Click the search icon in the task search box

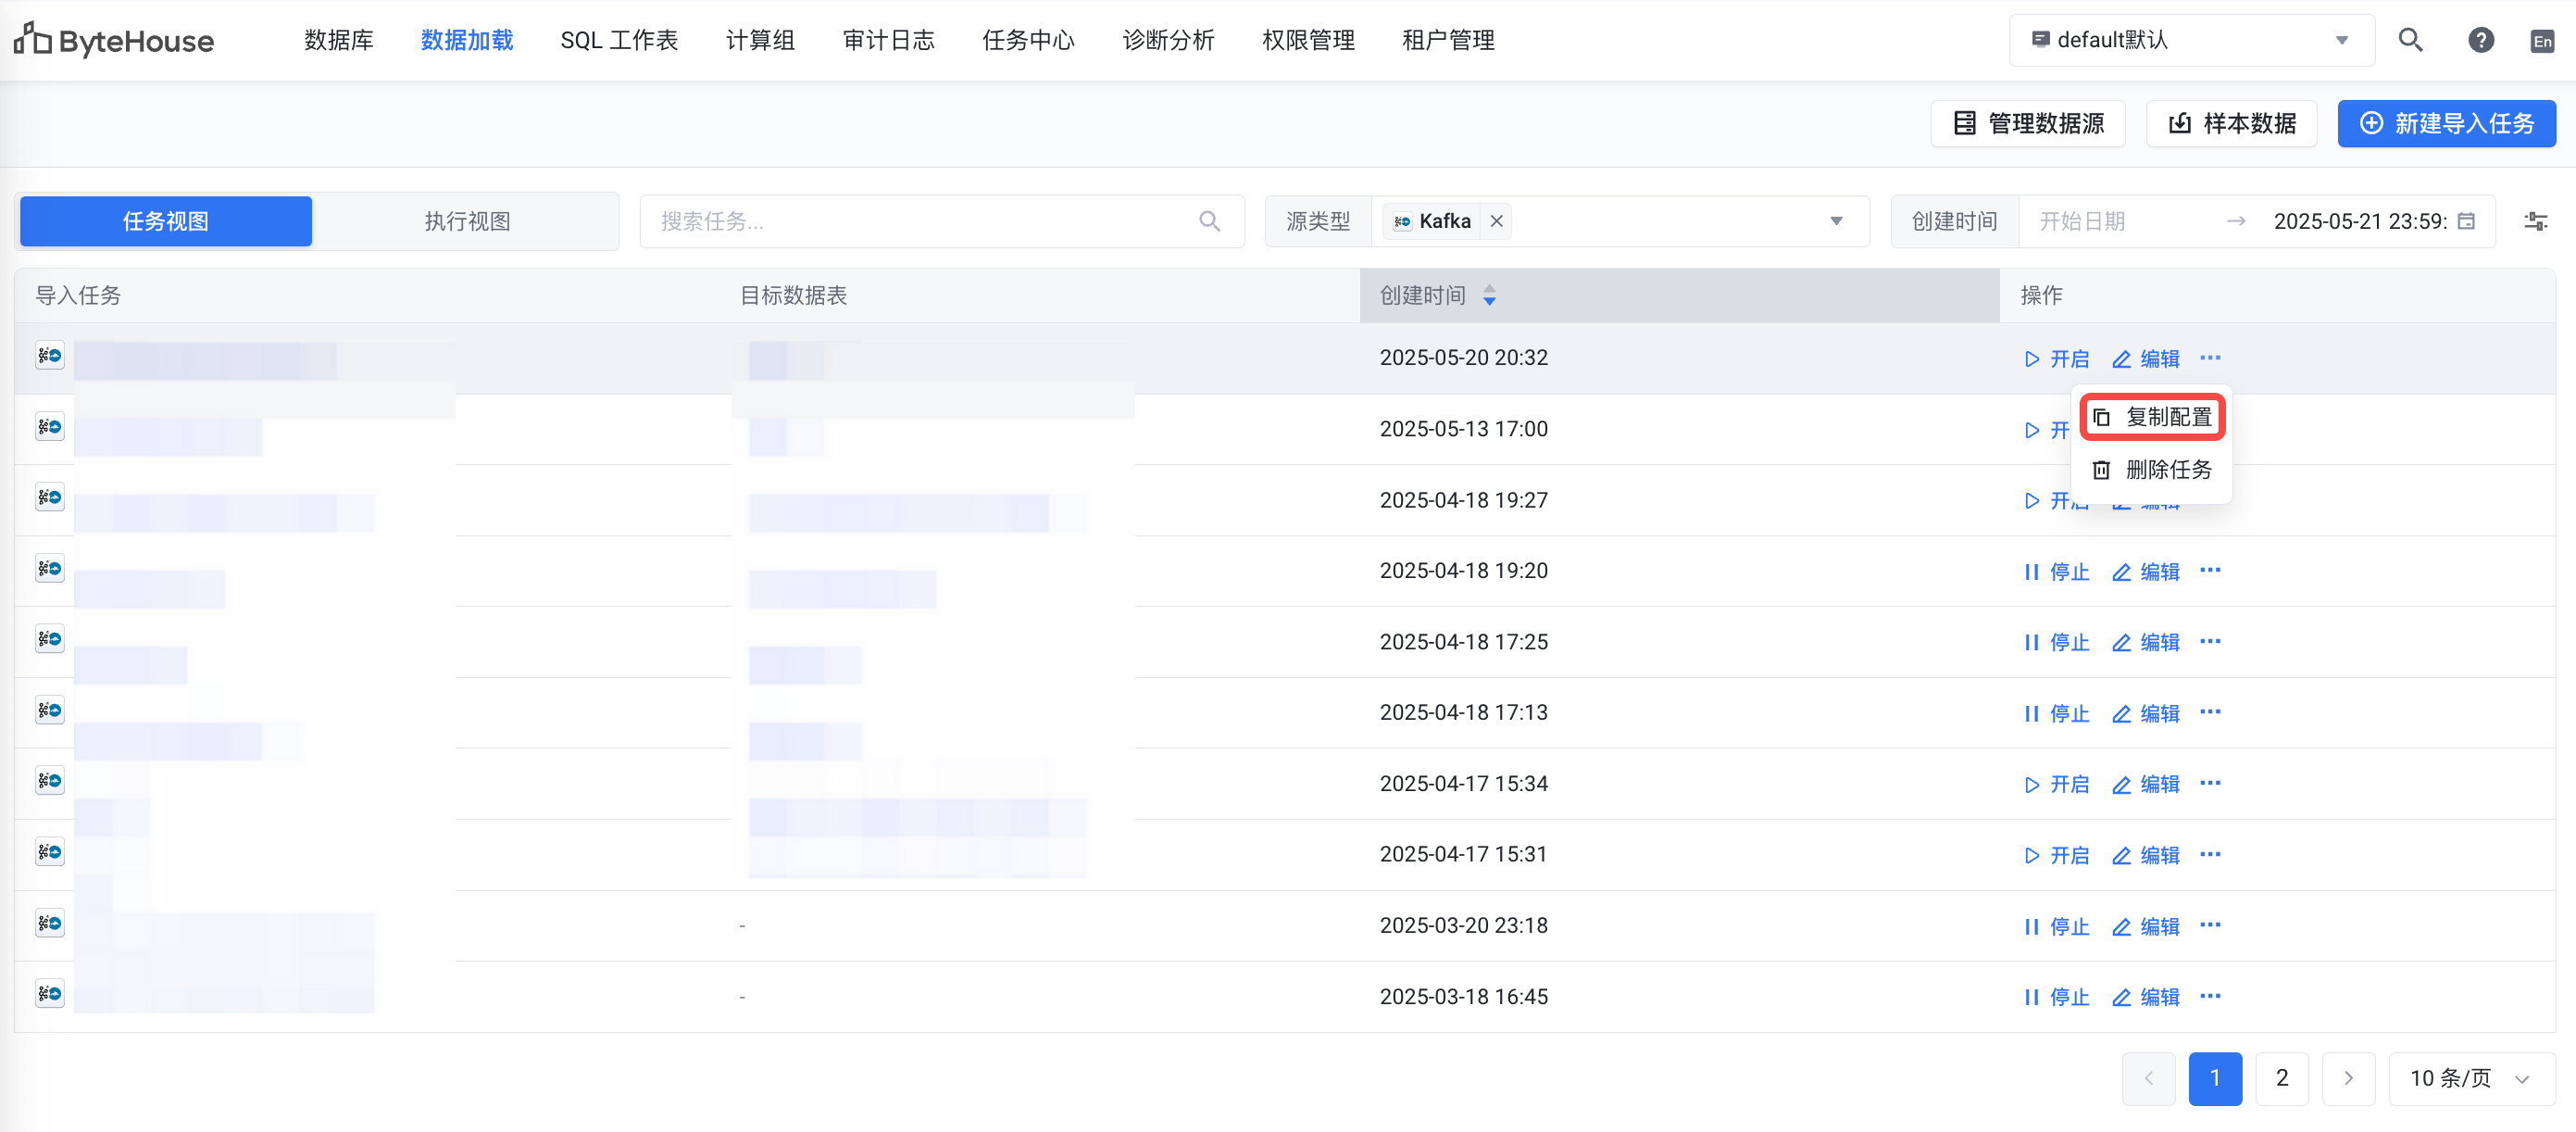(x=1209, y=221)
